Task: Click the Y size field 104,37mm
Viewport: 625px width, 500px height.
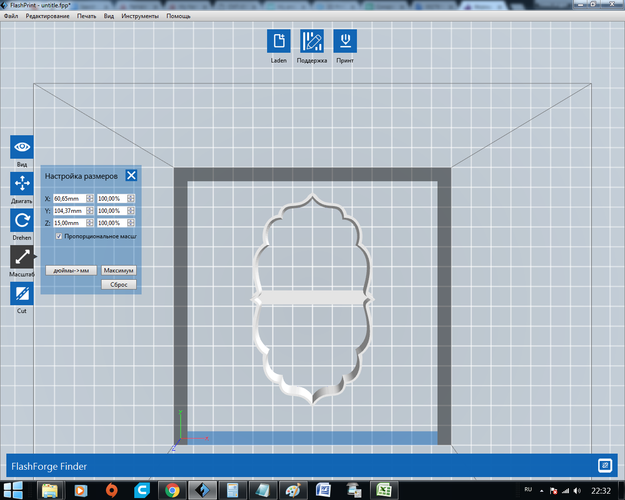Action: tap(70, 211)
